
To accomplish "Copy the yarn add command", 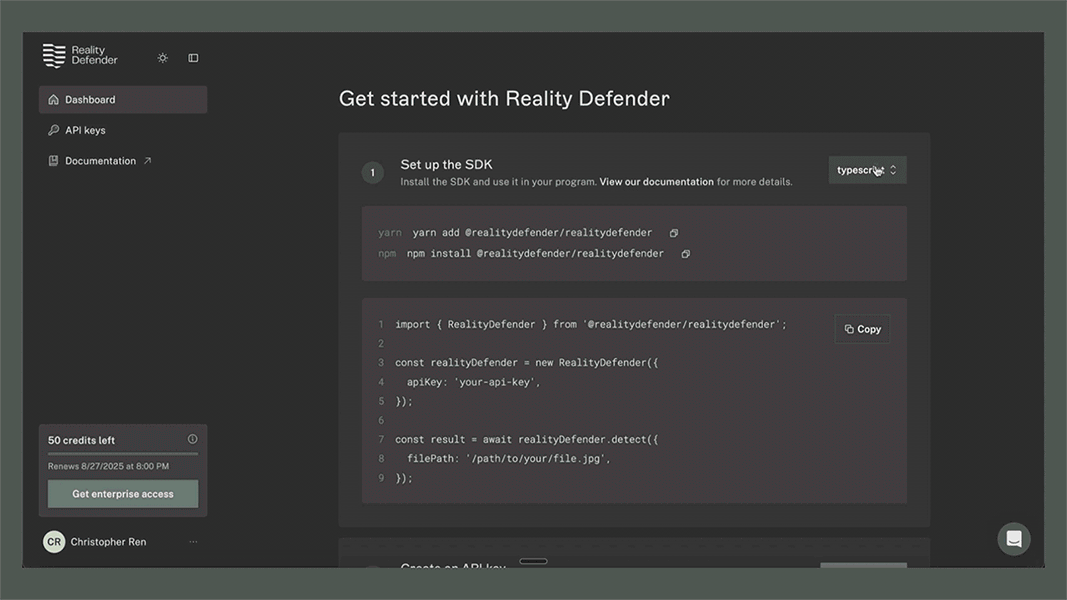I will coord(674,233).
